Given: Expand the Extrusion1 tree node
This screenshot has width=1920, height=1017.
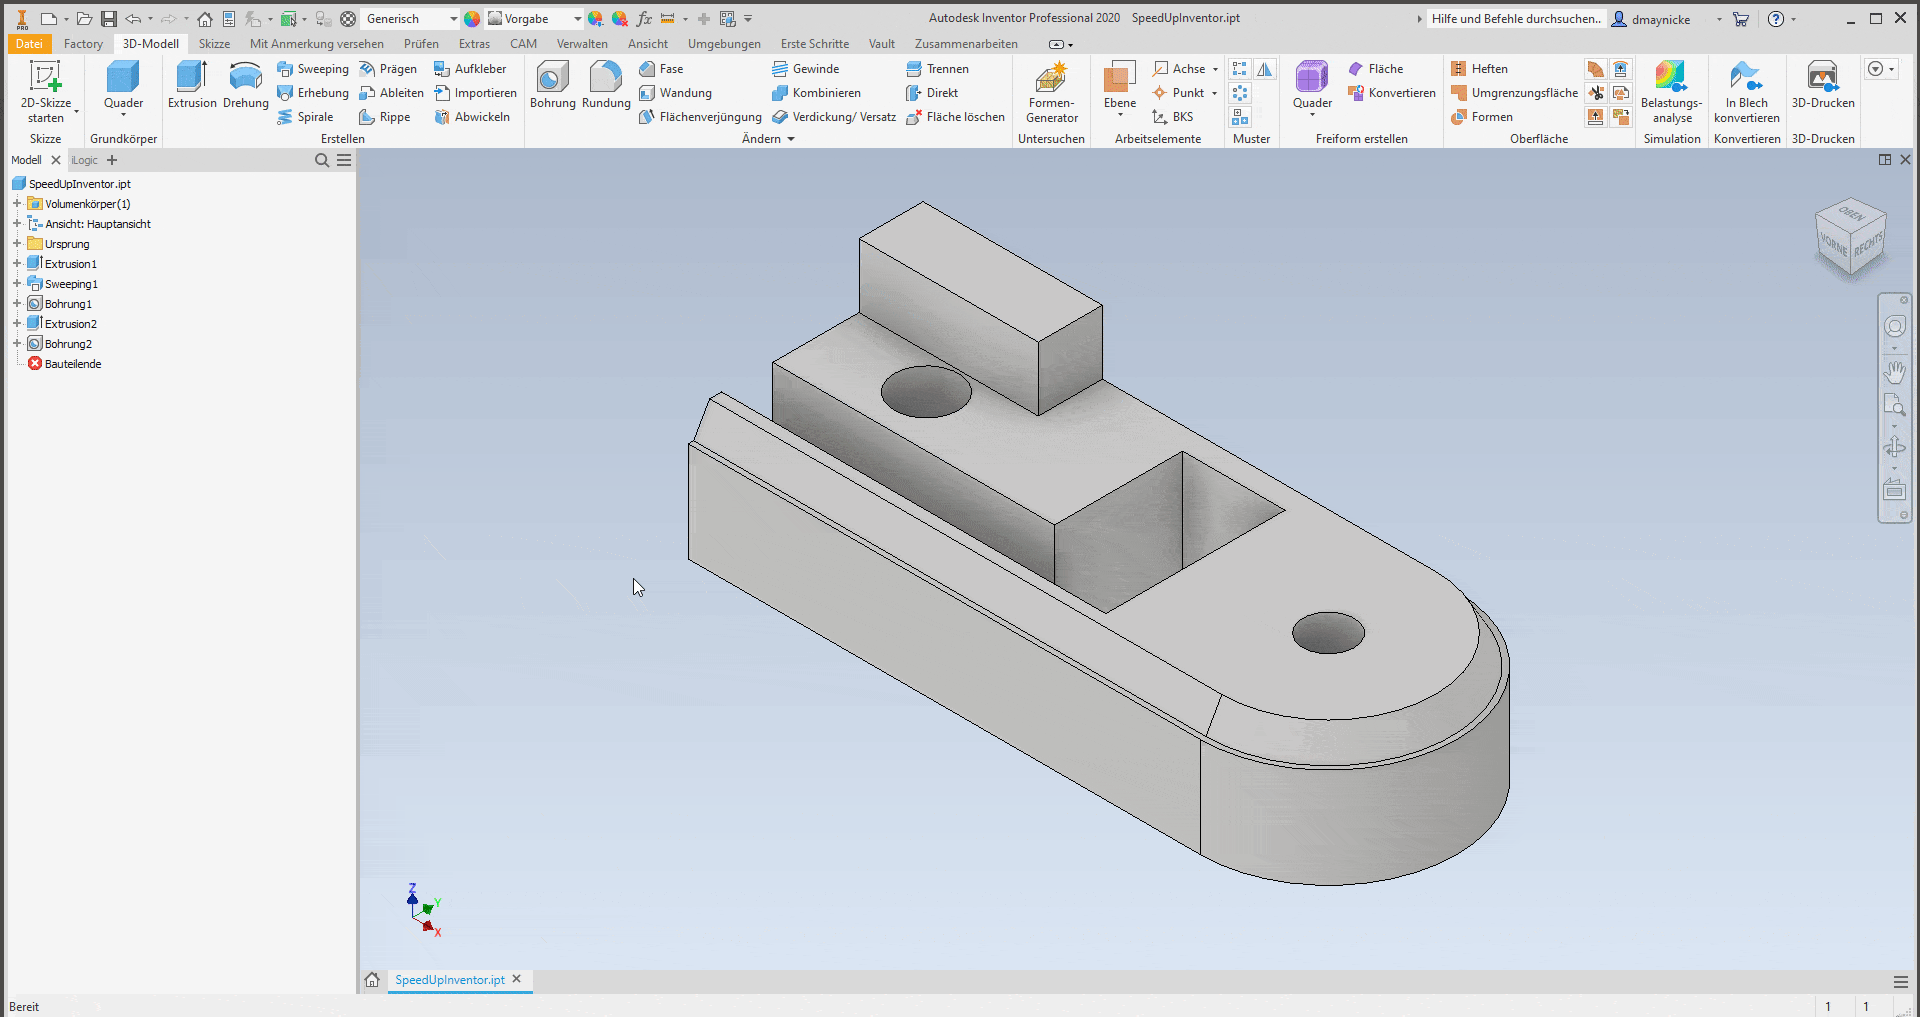Looking at the screenshot, I should pos(17,264).
